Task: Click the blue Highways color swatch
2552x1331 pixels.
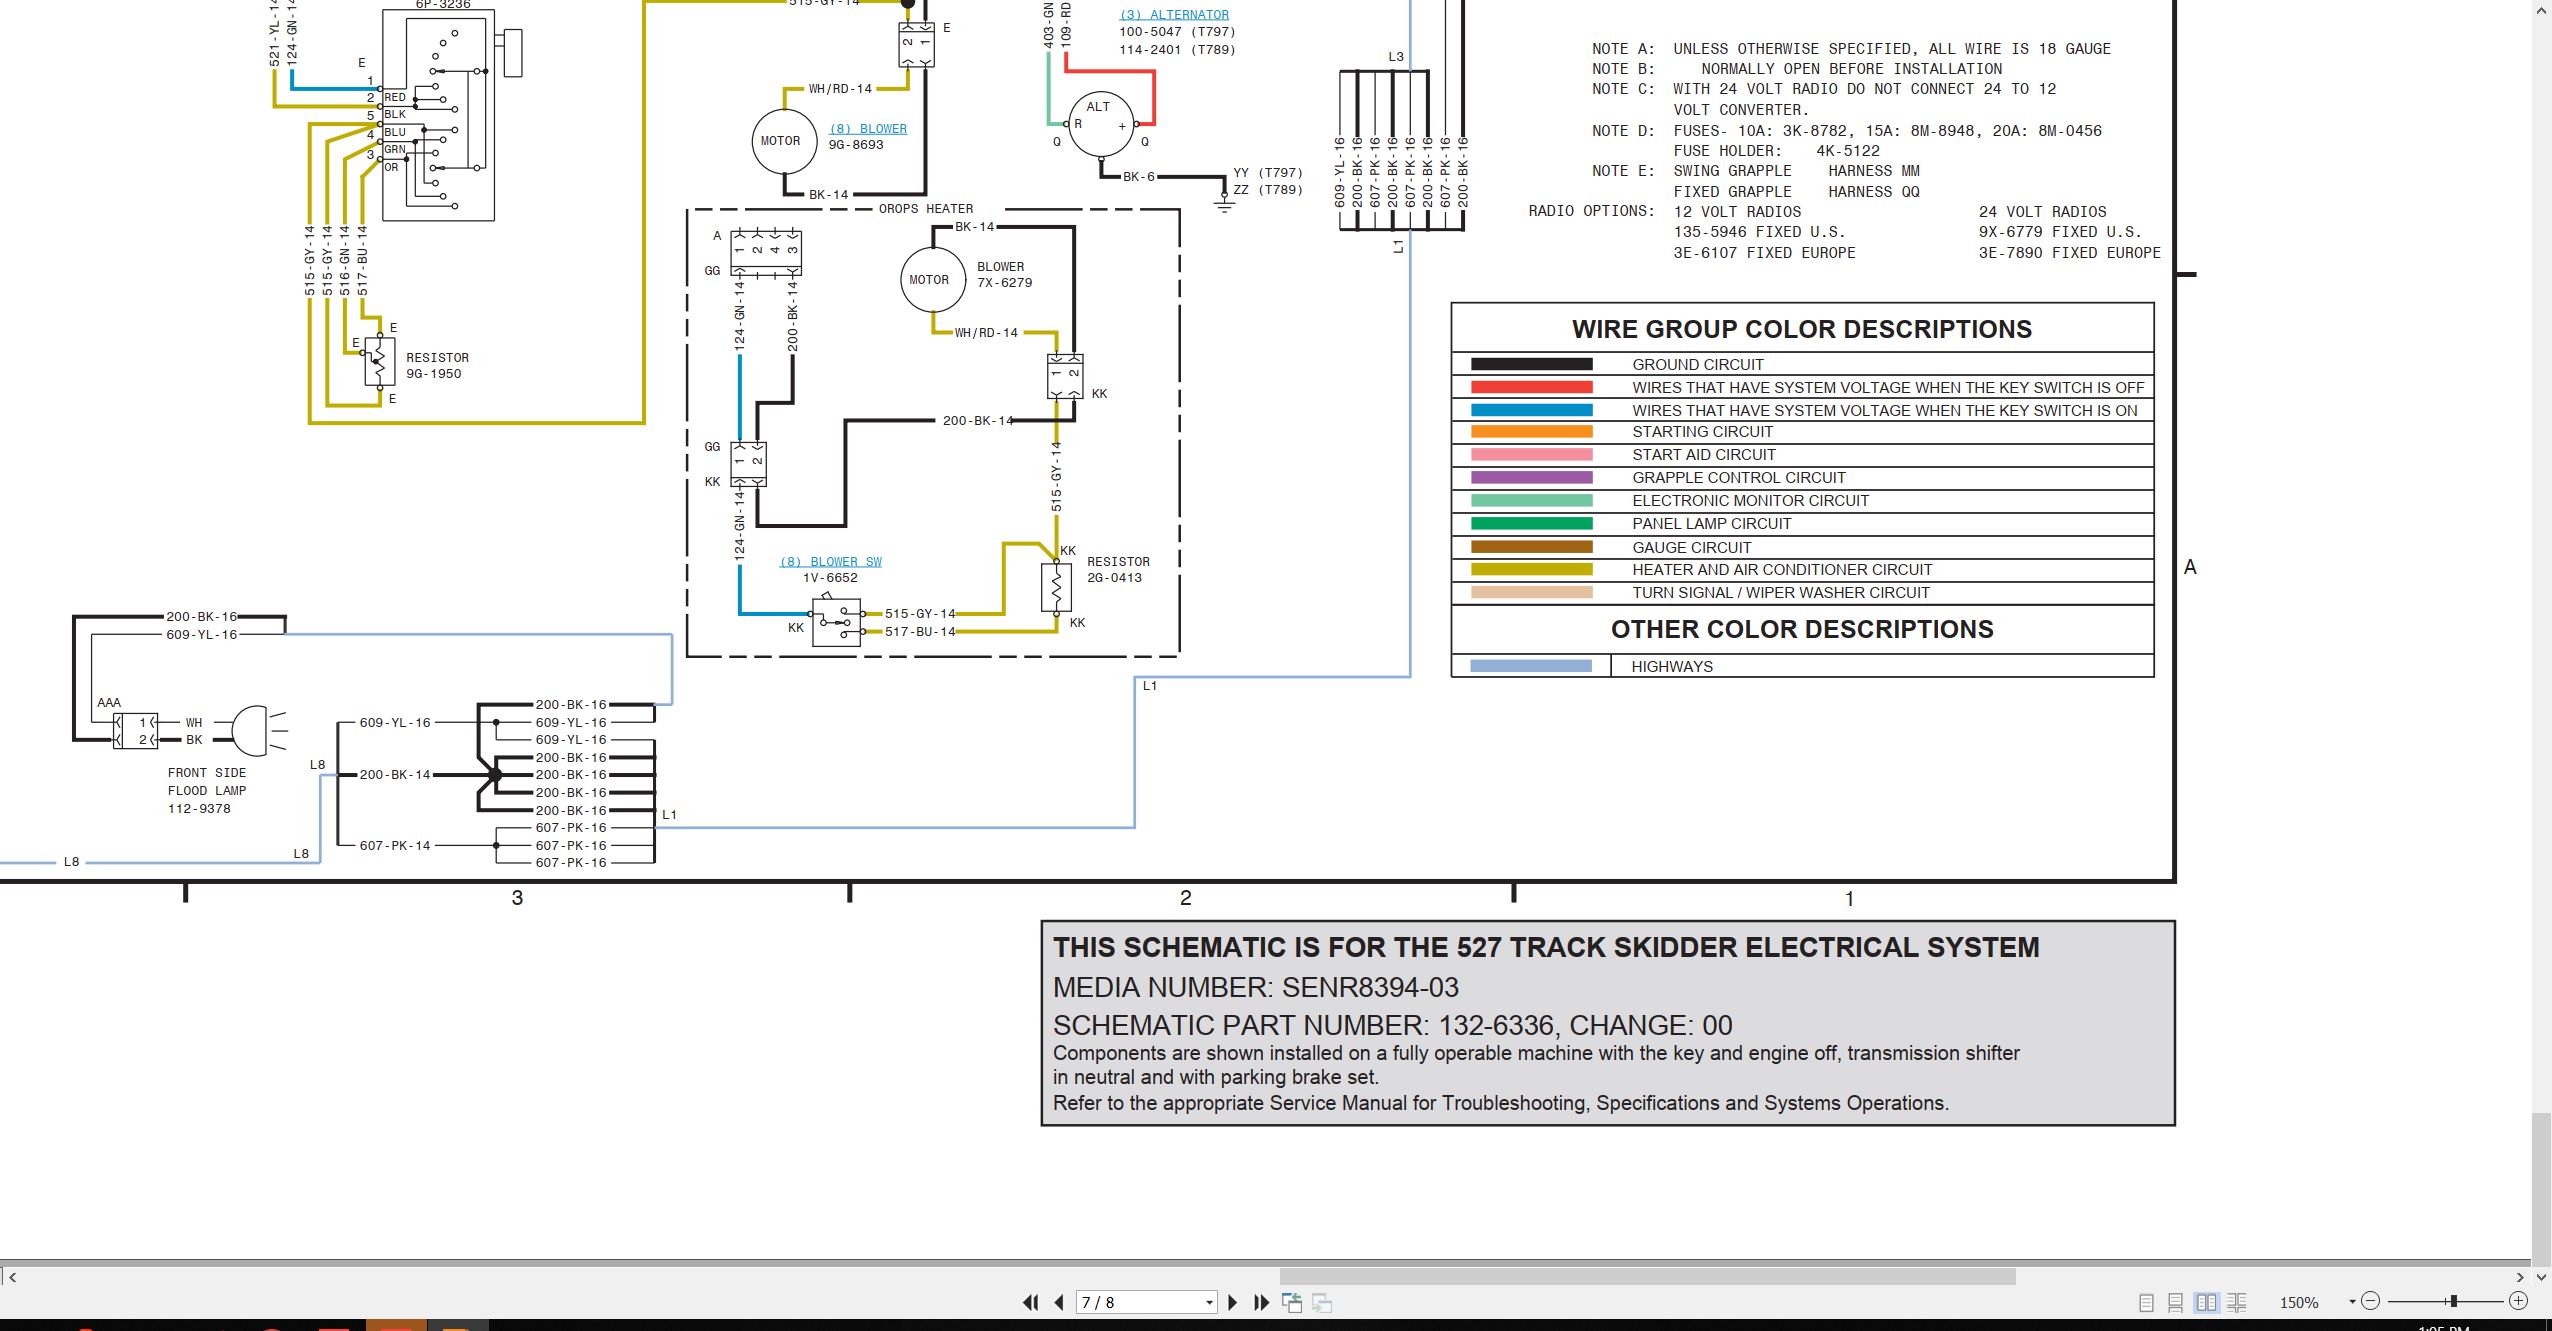Action: point(1531,666)
